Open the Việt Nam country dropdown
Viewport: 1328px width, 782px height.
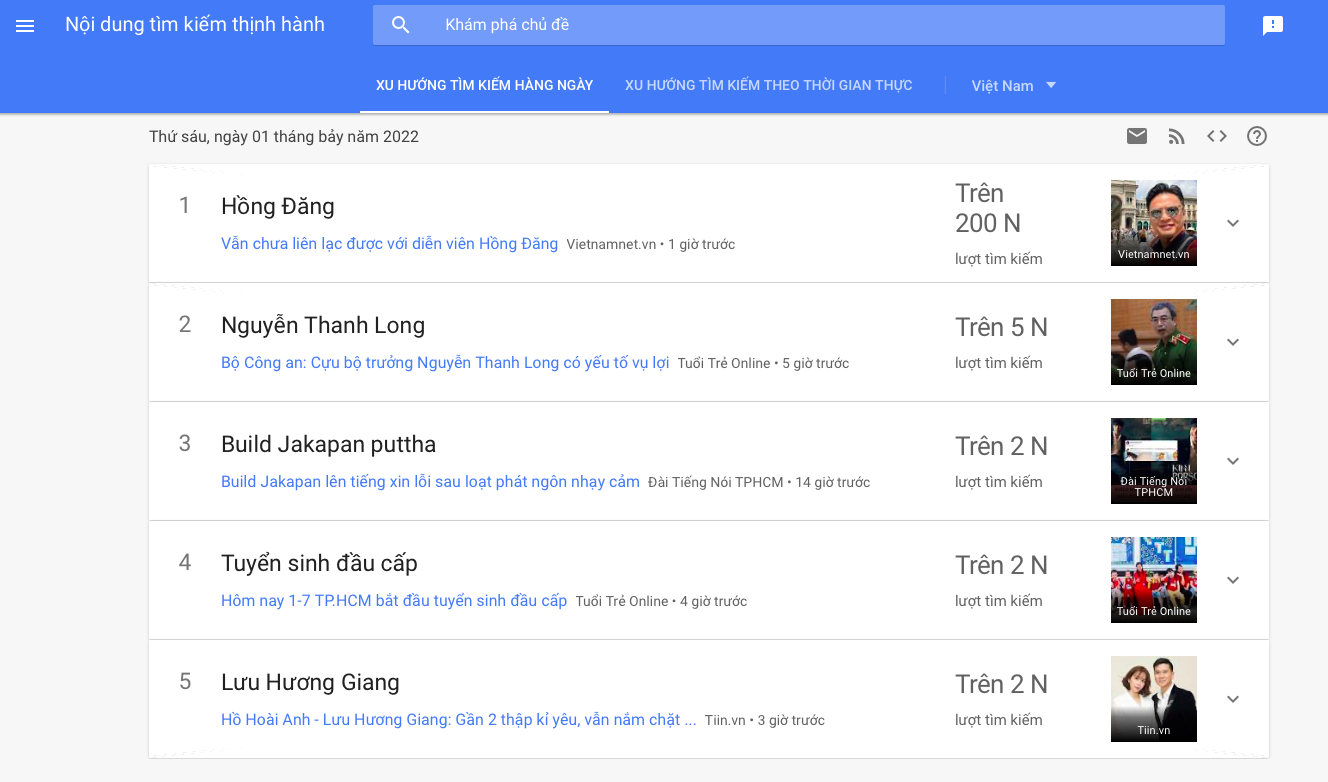[x=1014, y=86]
